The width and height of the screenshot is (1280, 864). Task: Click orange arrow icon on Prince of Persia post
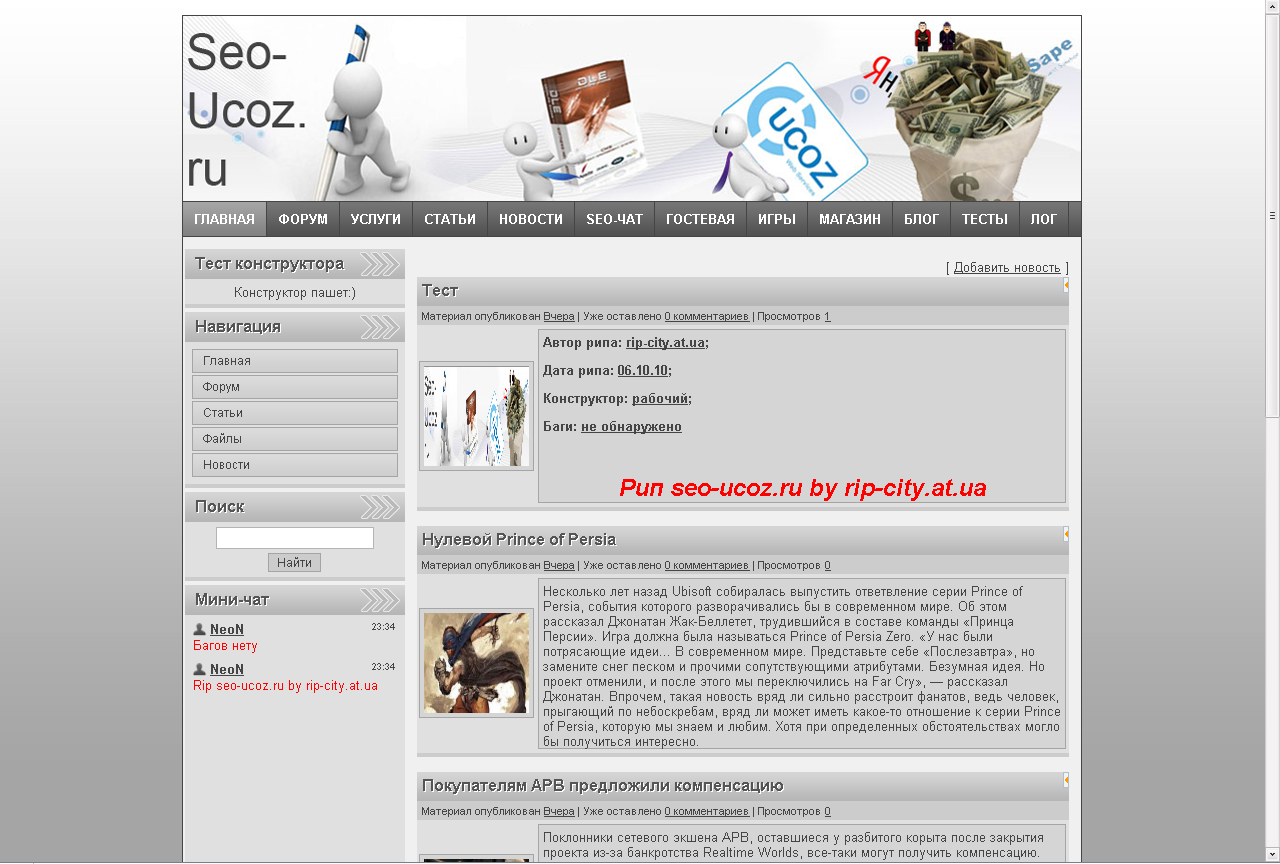coord(1066,535)
